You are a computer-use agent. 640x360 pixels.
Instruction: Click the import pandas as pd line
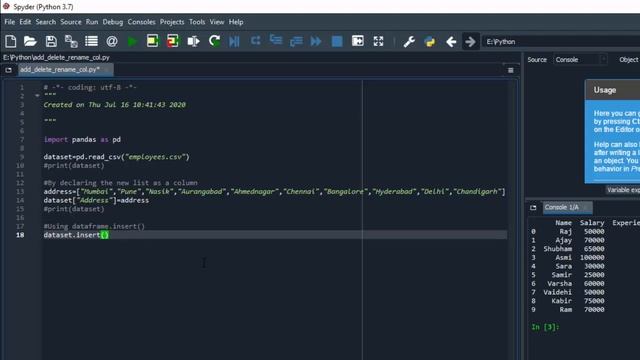pos(82,140)
